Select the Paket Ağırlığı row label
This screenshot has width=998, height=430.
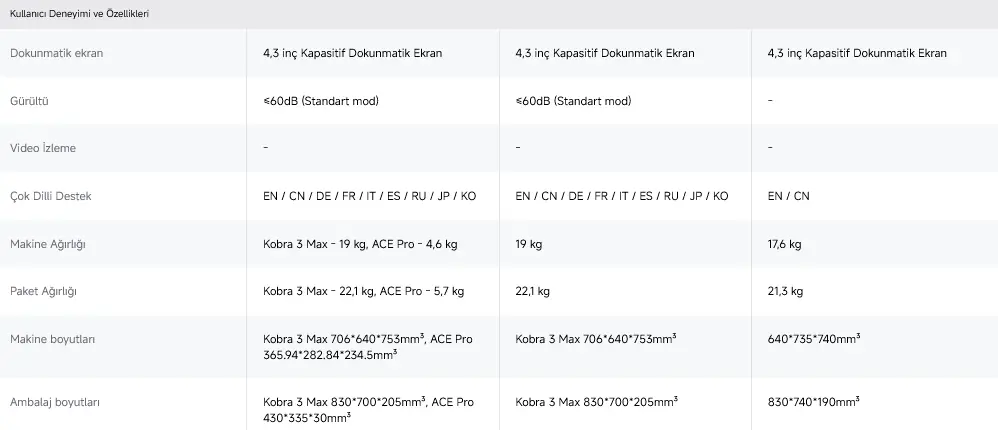(43, 291)
